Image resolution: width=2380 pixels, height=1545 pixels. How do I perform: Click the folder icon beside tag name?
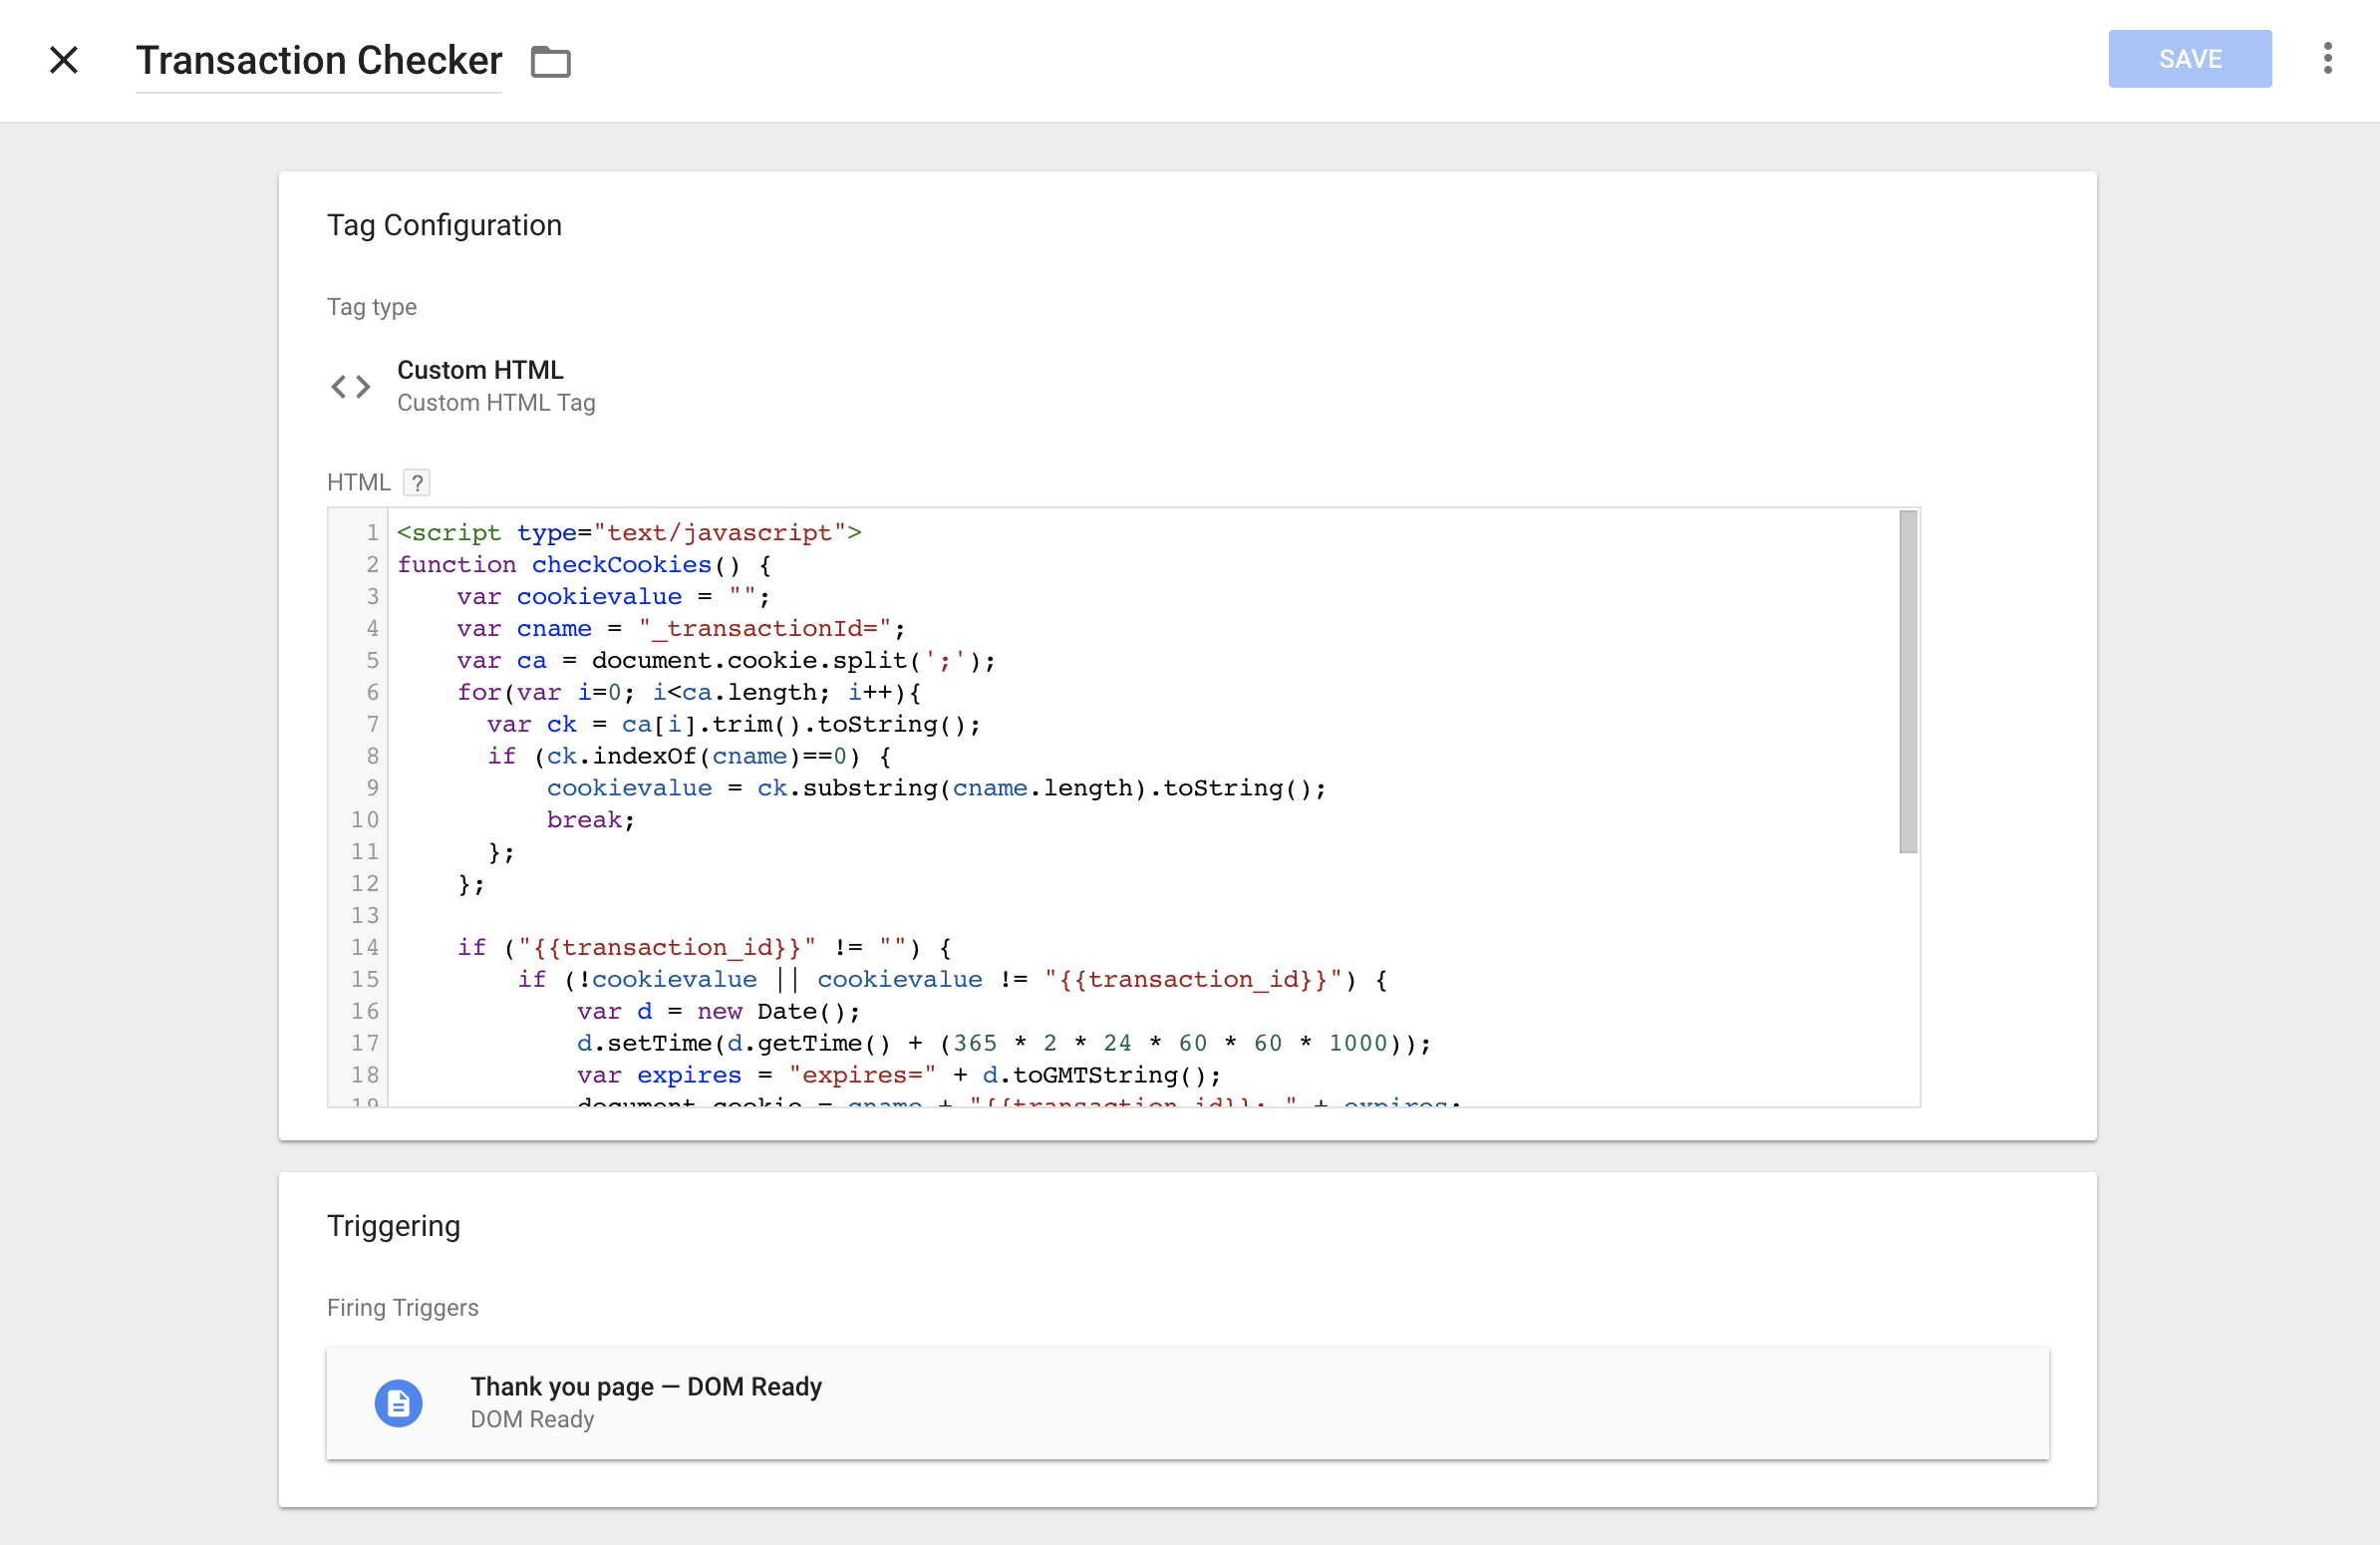coord(550,61)
